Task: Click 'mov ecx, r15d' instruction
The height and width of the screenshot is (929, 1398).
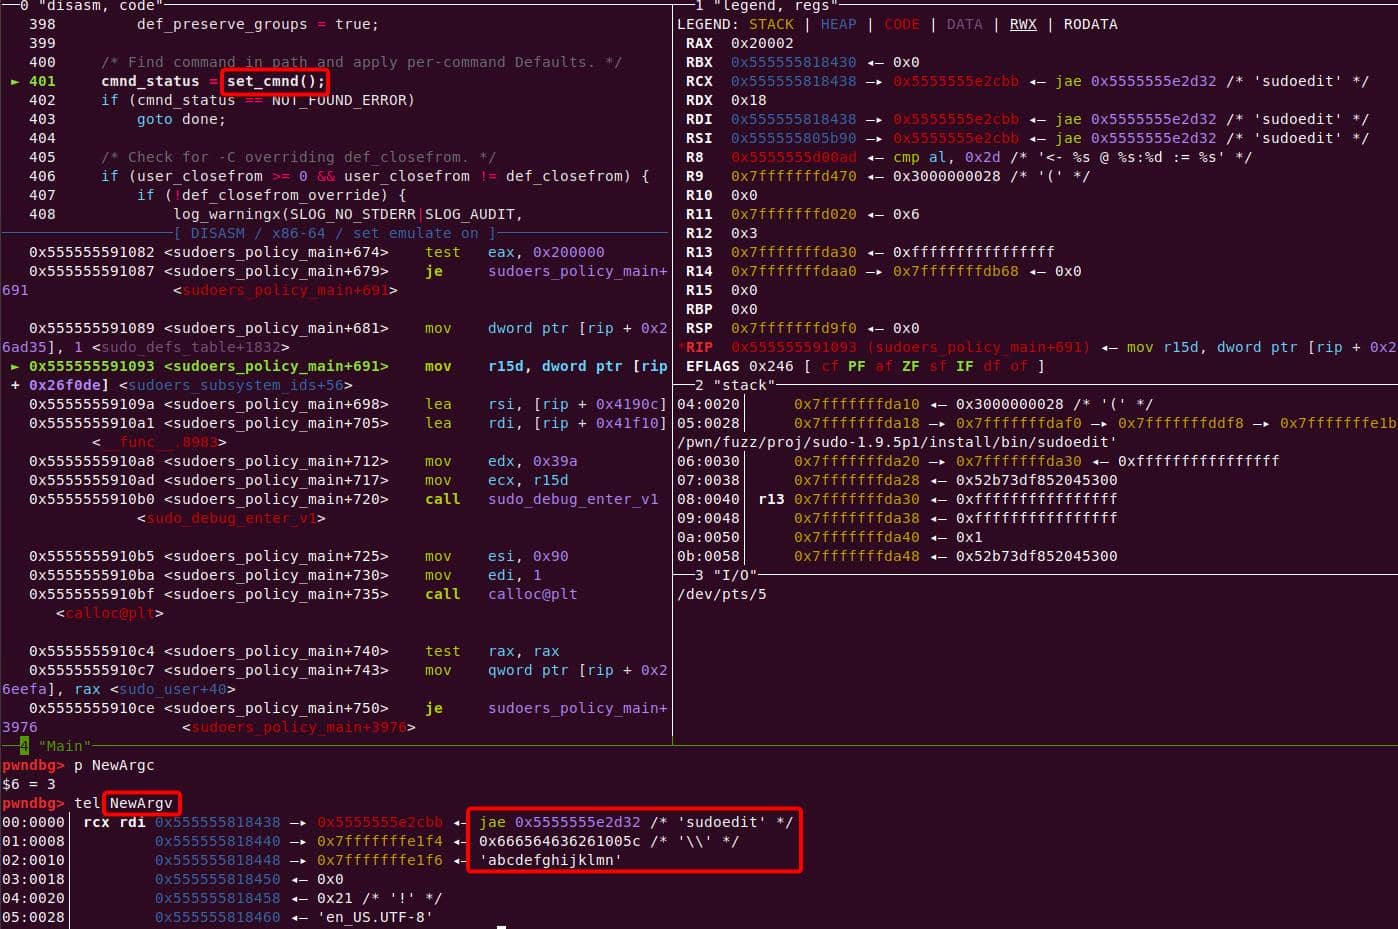Action: (x=497, y=480)
